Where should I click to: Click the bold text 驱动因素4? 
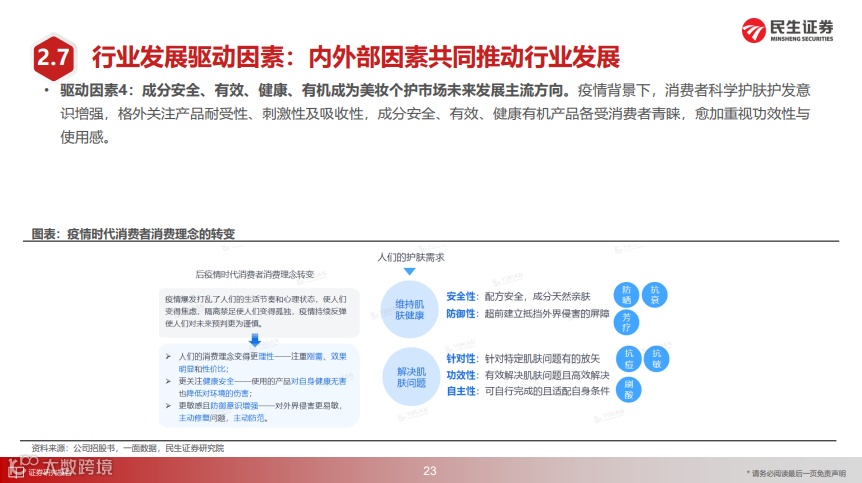pyautogui.click(x=93, y=90)
